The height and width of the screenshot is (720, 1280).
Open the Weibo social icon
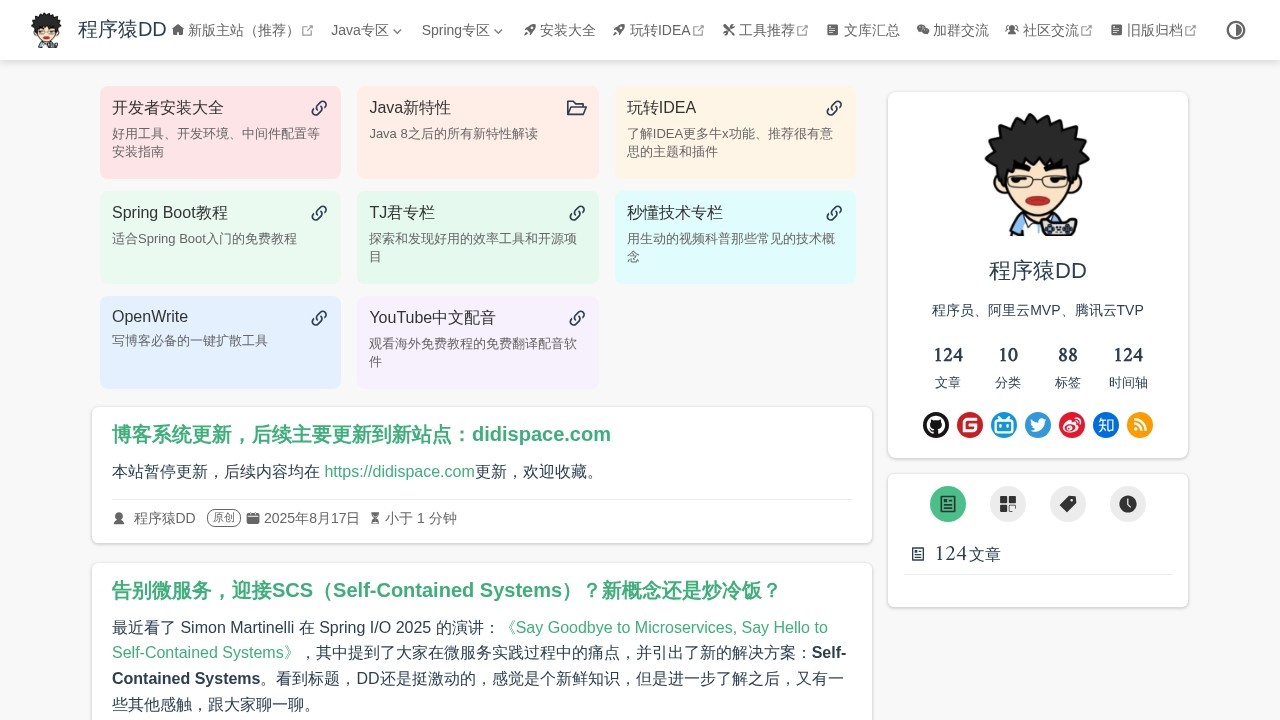(x=1072, y=425)
